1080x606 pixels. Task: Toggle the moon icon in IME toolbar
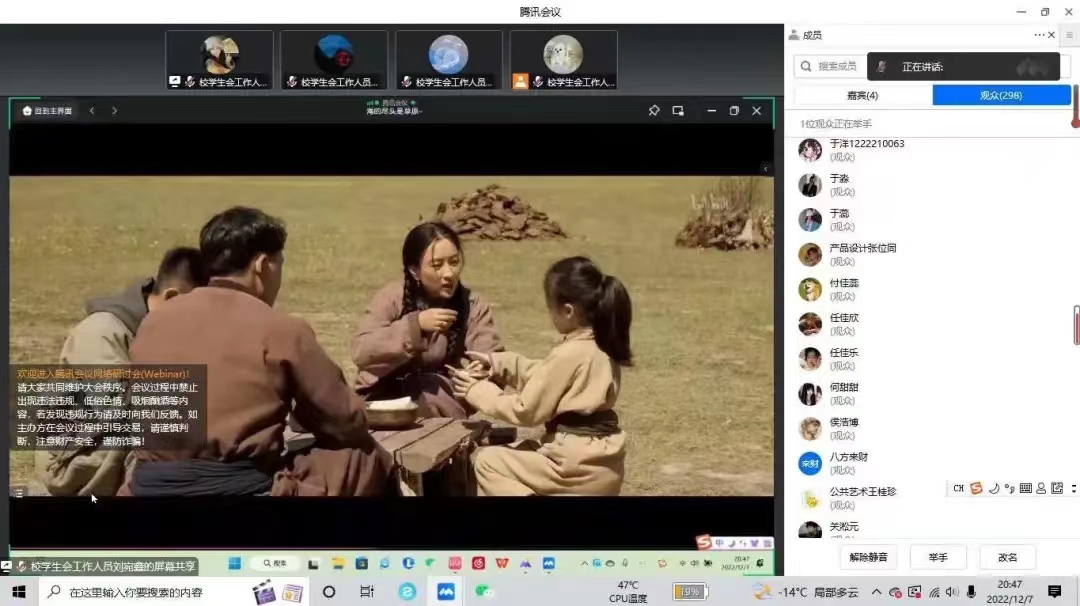993,488
